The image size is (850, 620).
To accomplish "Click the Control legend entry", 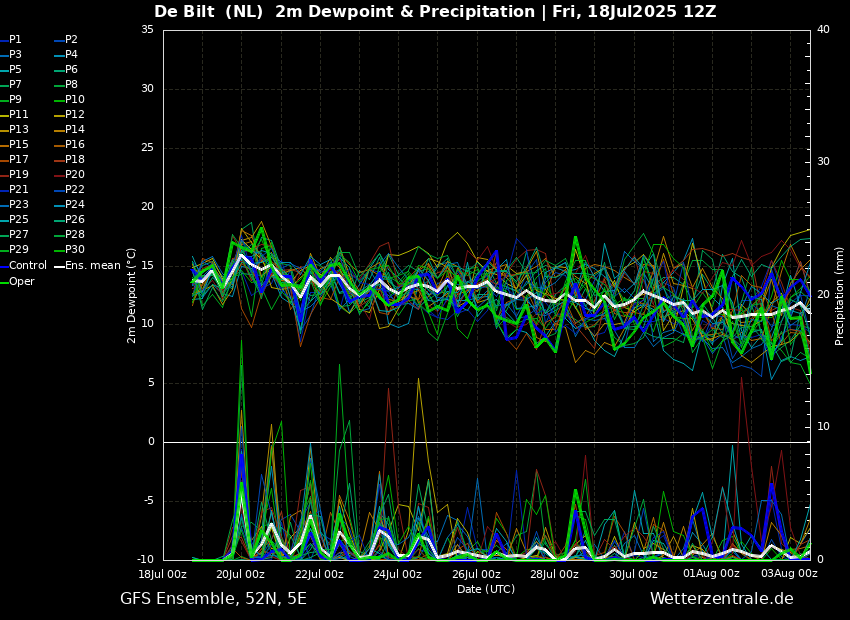I will (x=24, y=266).
